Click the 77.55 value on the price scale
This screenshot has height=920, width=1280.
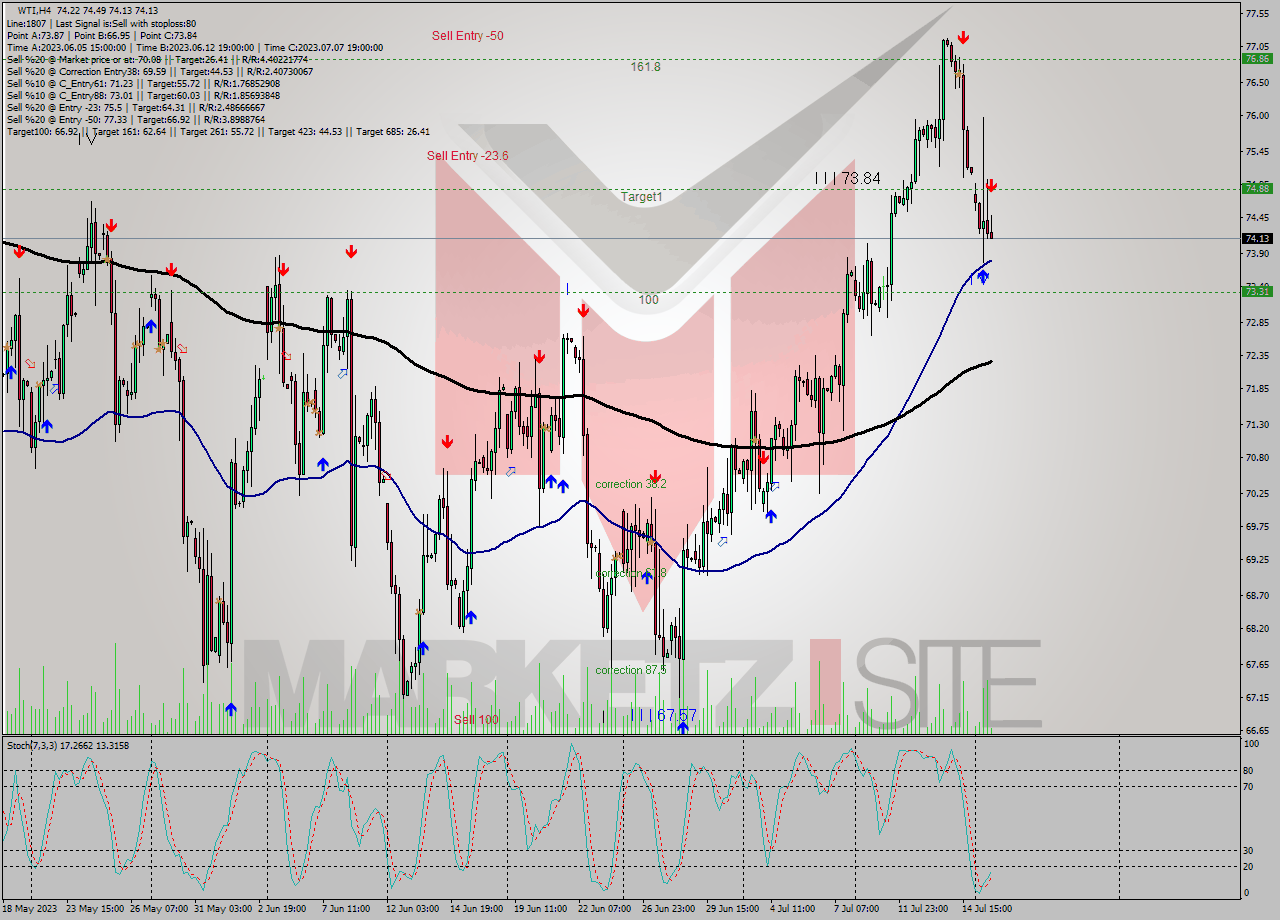tap(1256, 13)
